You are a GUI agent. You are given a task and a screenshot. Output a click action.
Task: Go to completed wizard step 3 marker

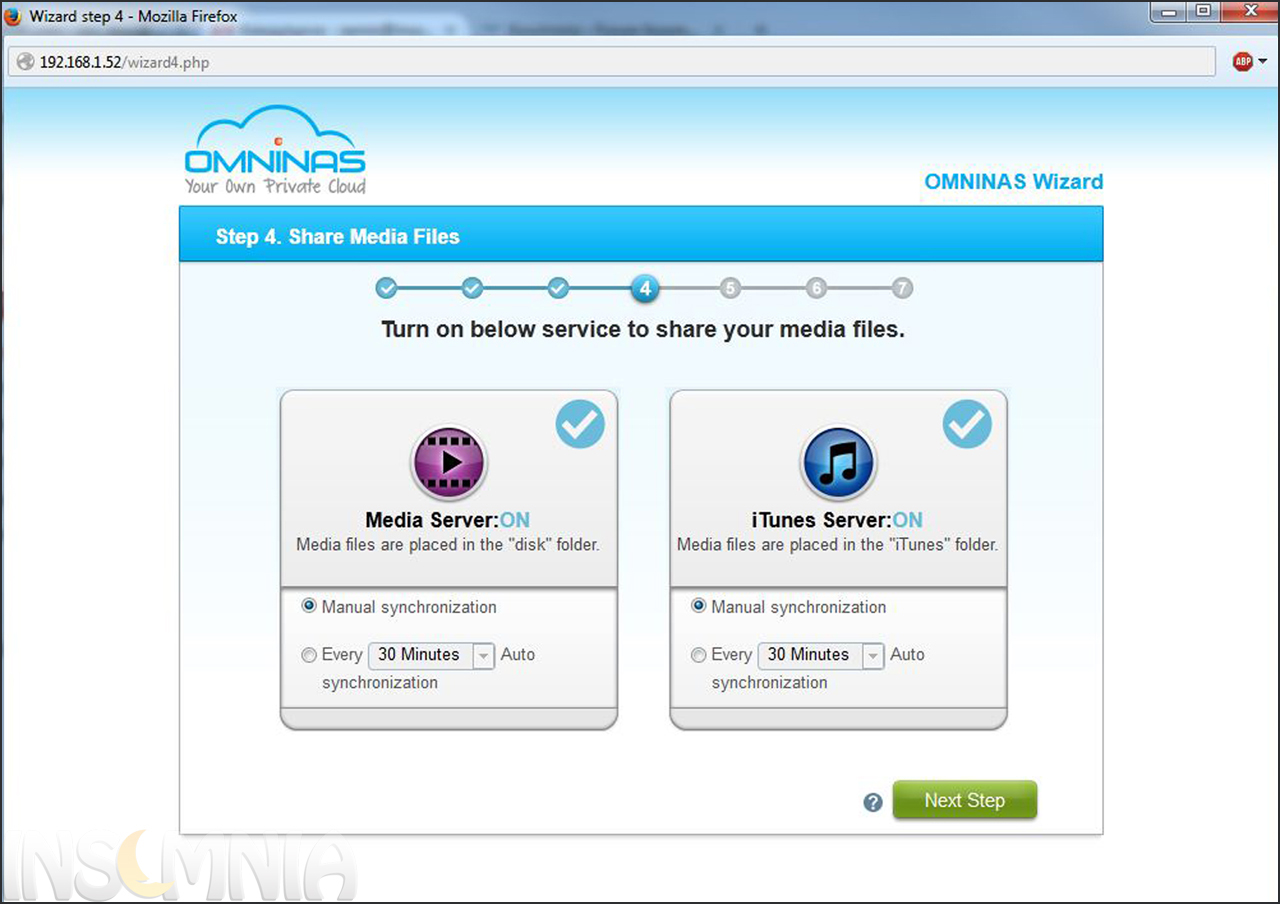point(558,289)
